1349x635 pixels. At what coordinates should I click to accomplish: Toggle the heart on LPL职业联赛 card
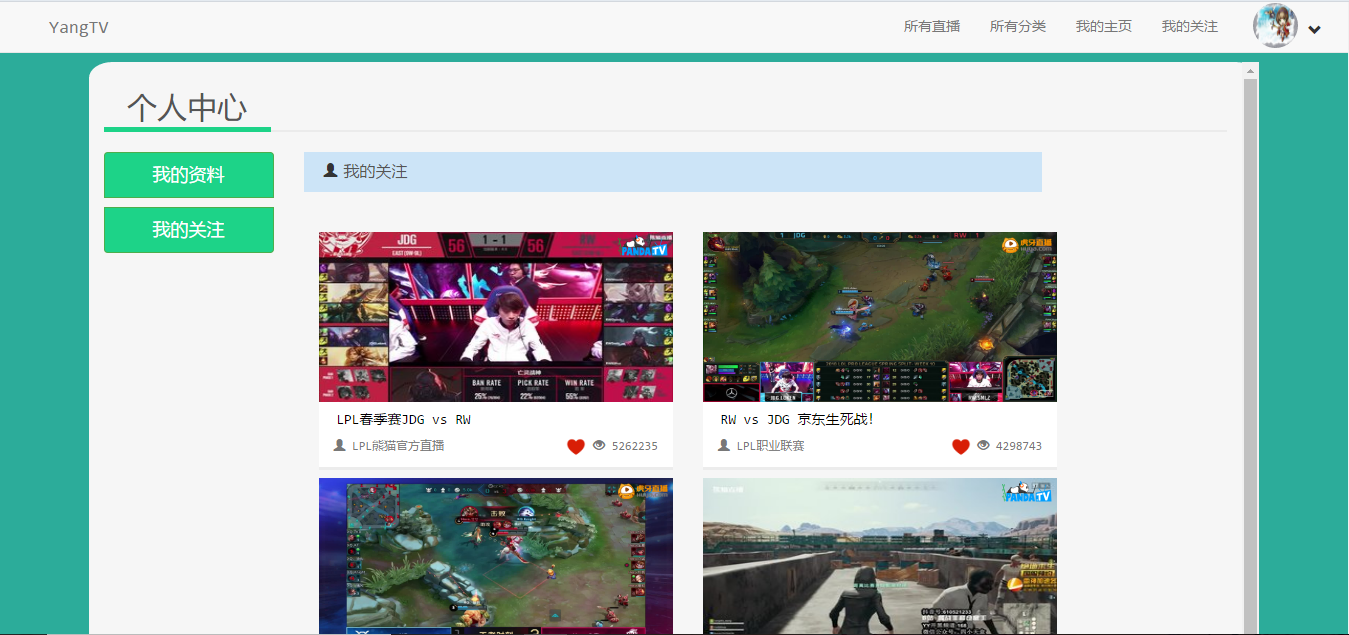click(961, 446)
